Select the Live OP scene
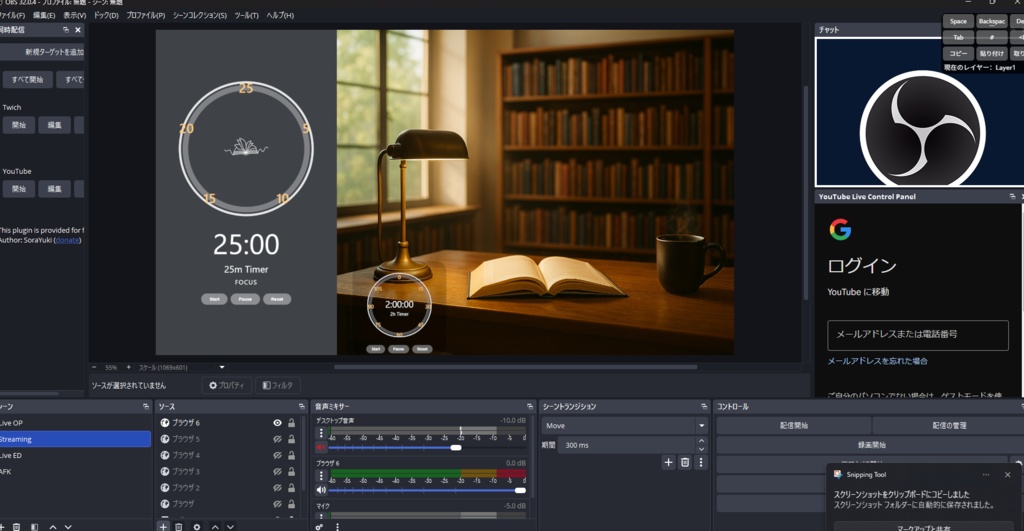 [x=75, y=423]
